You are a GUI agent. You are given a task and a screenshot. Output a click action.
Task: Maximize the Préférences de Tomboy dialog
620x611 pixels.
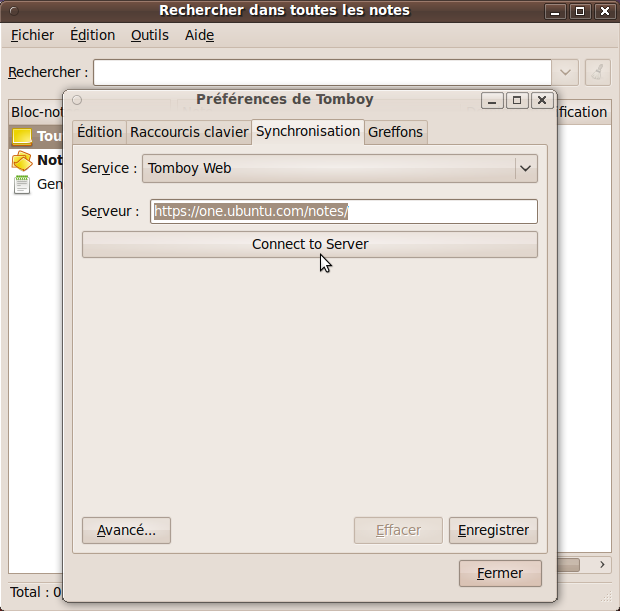click(517, 100)
